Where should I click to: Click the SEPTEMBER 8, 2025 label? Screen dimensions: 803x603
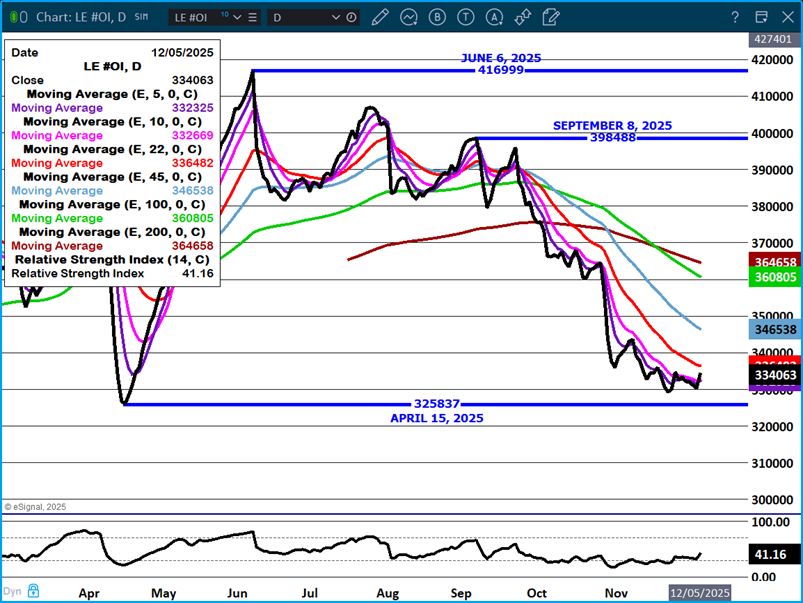click(612, 125)
